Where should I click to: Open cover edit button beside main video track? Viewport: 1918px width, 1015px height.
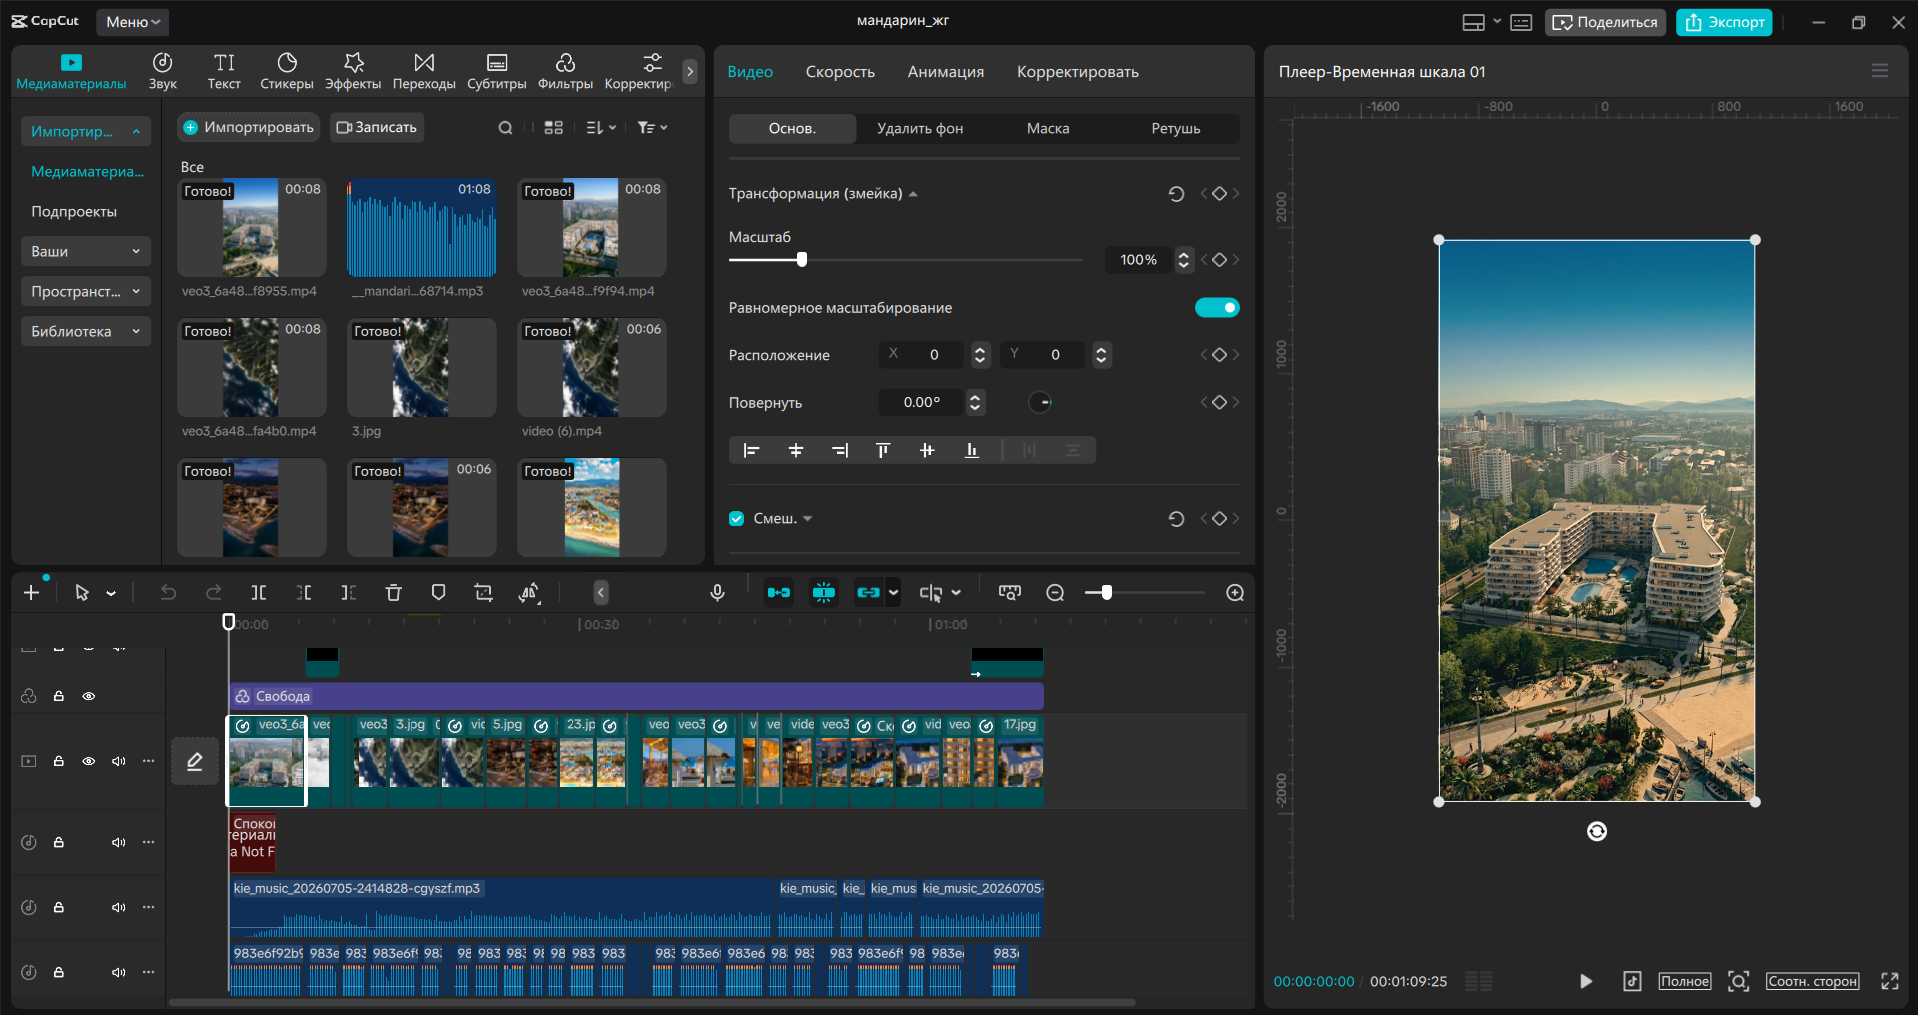[x=195, y=762]
